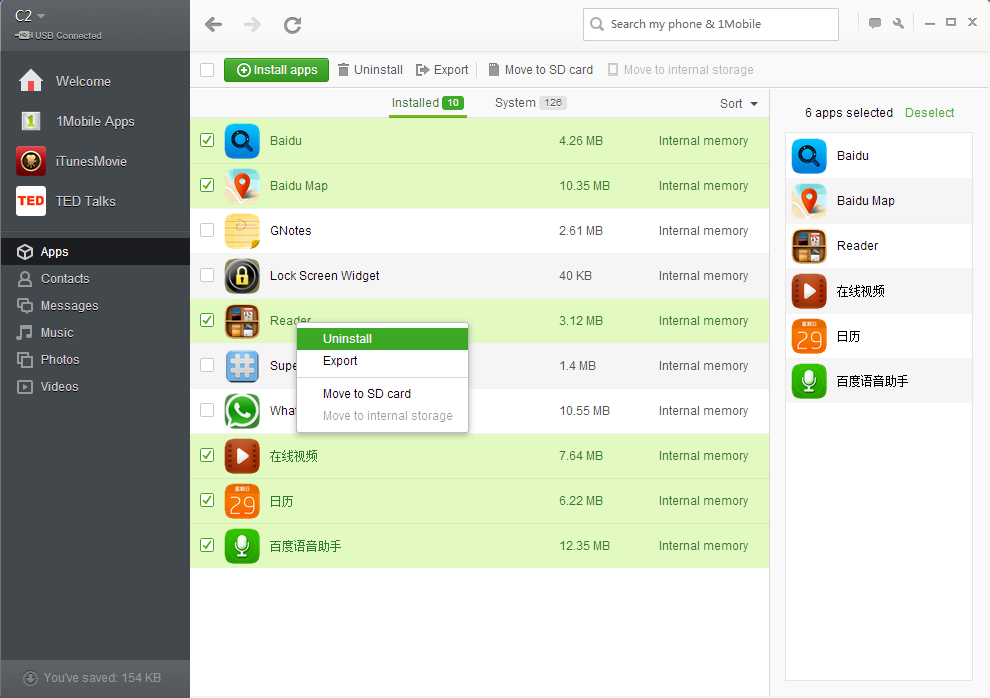
Task: Uncheck the Baidu app checkbox
Action: pos(207,140)
